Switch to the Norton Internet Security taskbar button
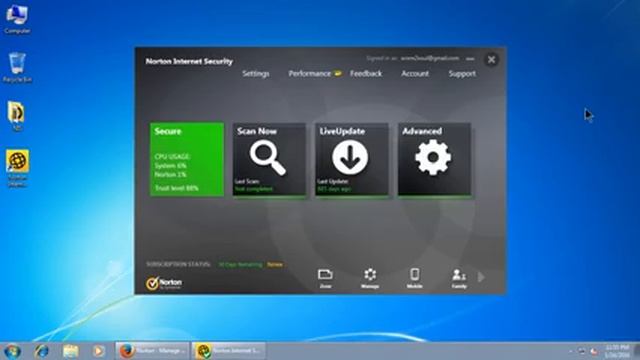Image resolution: width=640 pixels, height=360 pixels. tap(229, 351)
